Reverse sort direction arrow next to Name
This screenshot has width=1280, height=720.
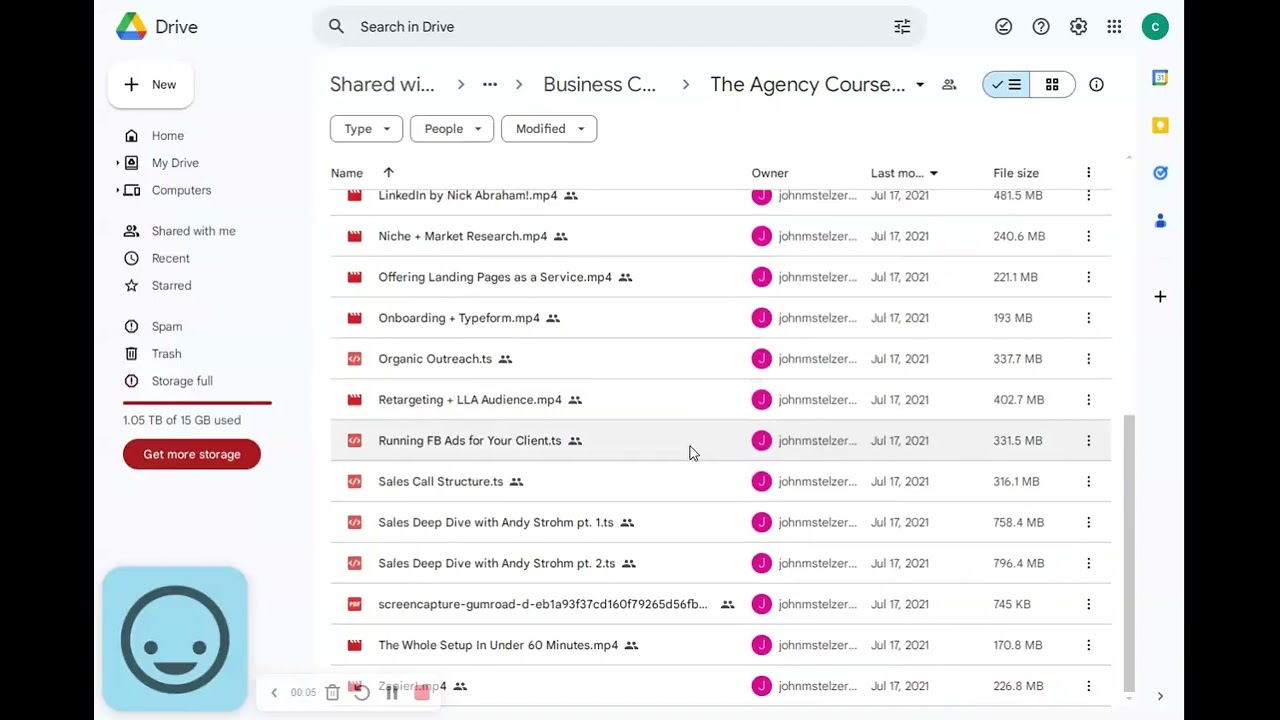(x=389, y=173)
